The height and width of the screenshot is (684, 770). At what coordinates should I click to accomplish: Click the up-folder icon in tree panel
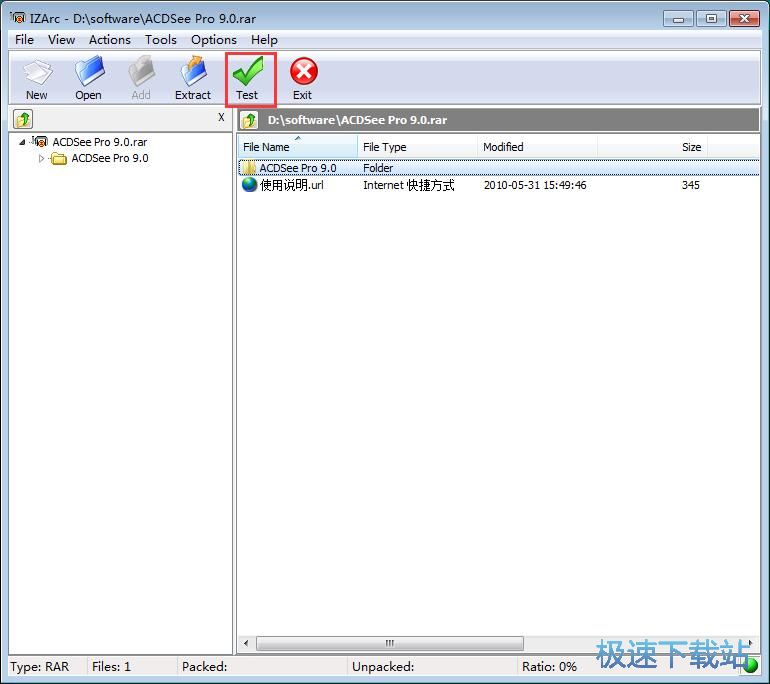coord(23,120)
